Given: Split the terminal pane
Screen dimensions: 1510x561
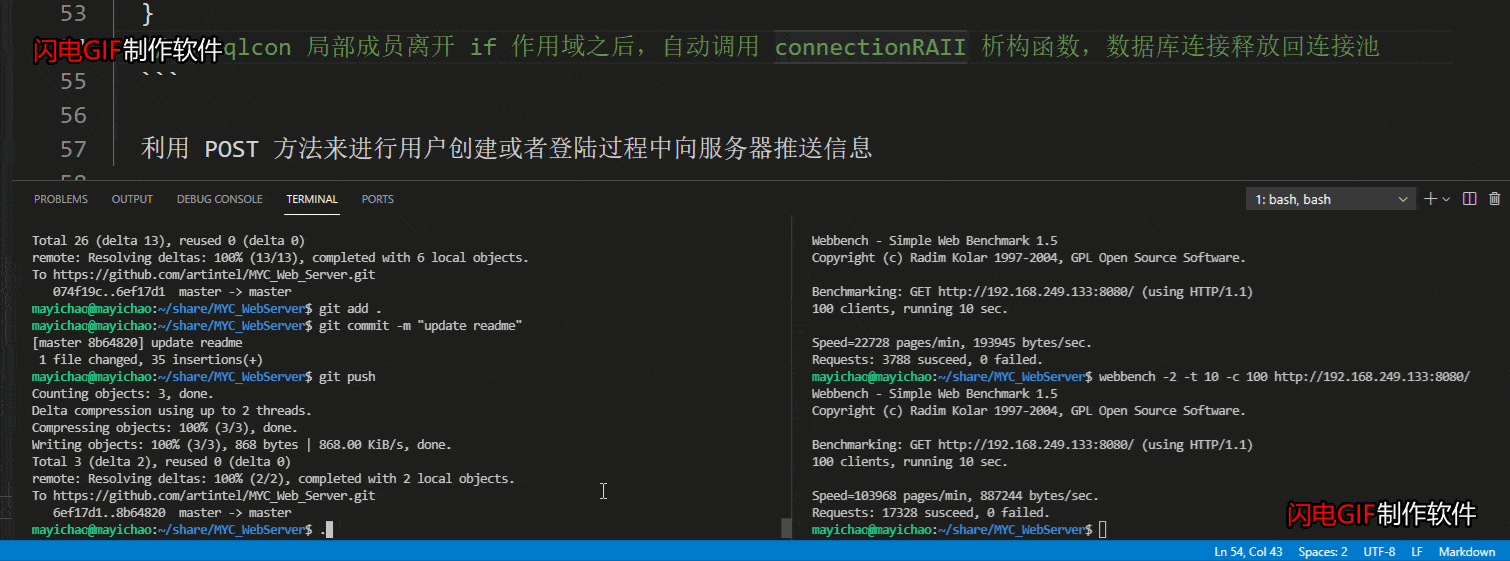Looking at the screenshot, I should pyautogui.click(x=1469, y=199).
